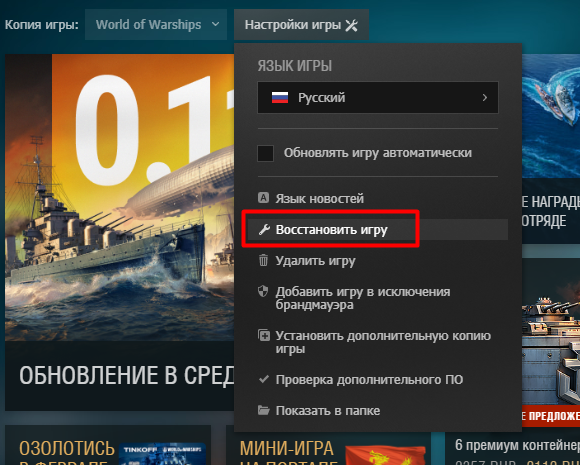This screenshot has width=580, height=465.
Task: Open the ОБНОВЛЕНИЕ В СРЕДУ news headline
Action: point(127,375)
